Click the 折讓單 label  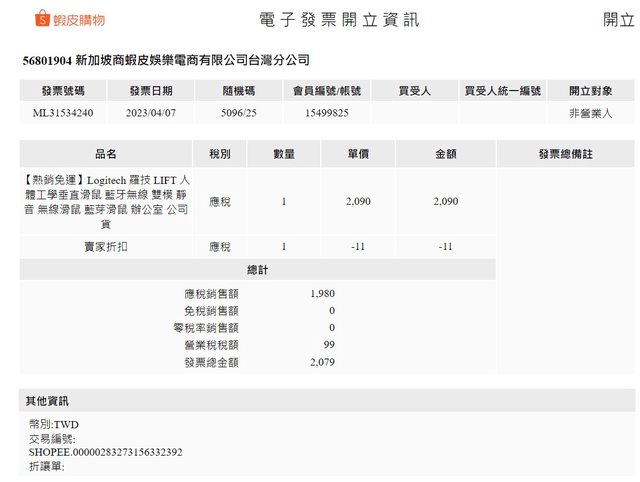click(46, 466)
